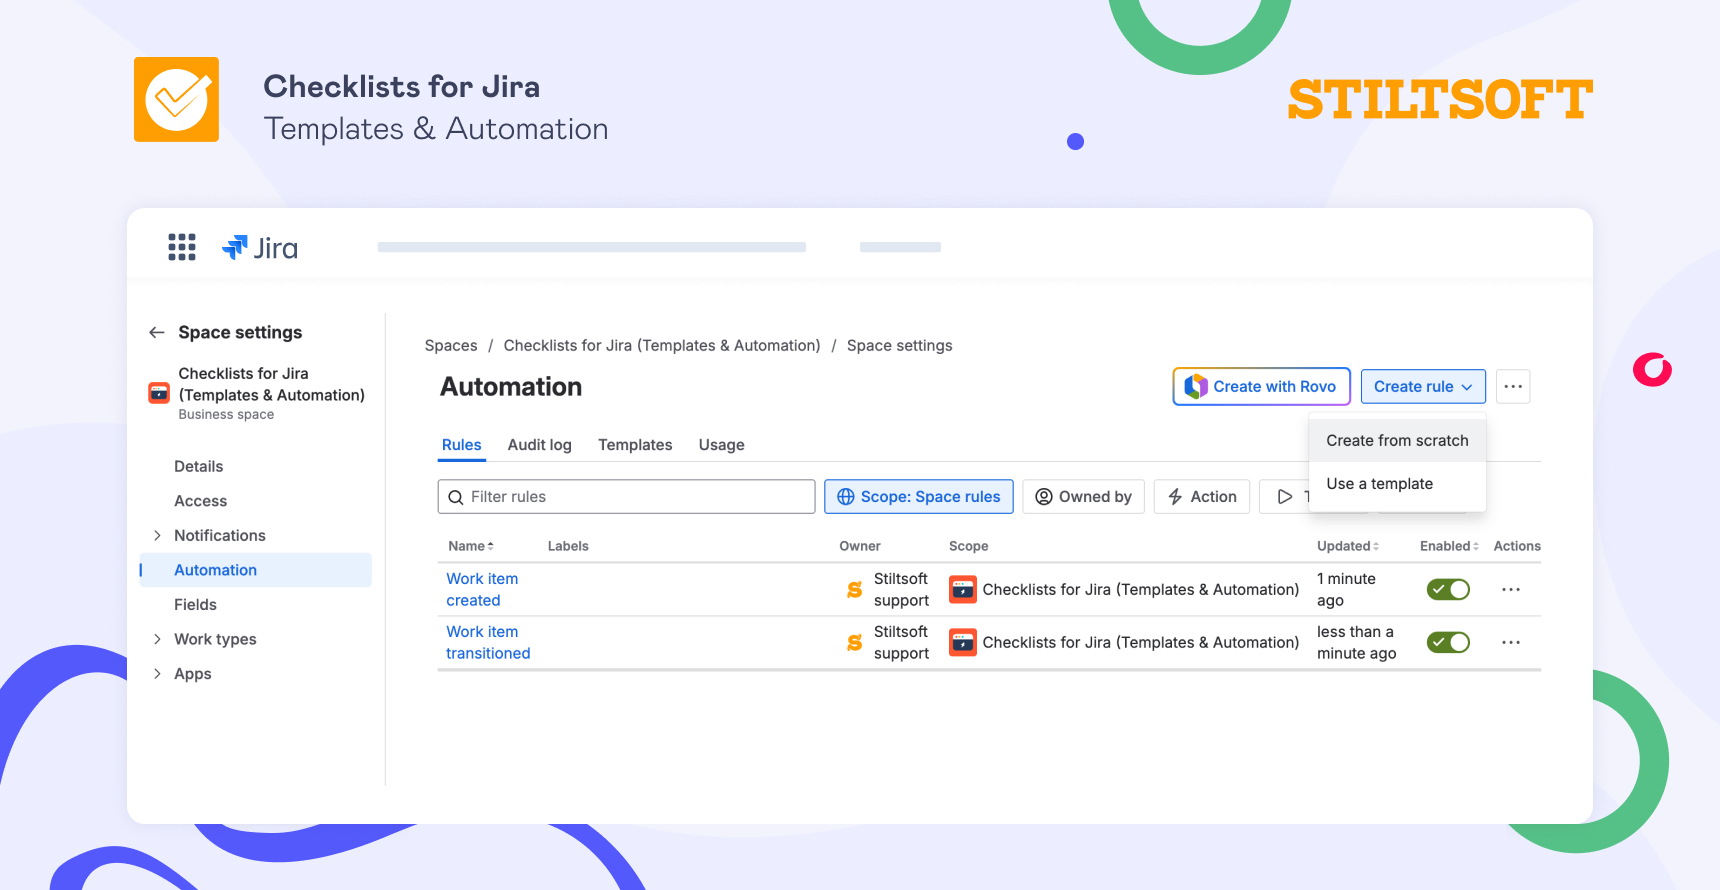The width and height of the screenshot is (1720, 890).
Task: Click scope space icon in Work item created row
Action: point(963,589)
